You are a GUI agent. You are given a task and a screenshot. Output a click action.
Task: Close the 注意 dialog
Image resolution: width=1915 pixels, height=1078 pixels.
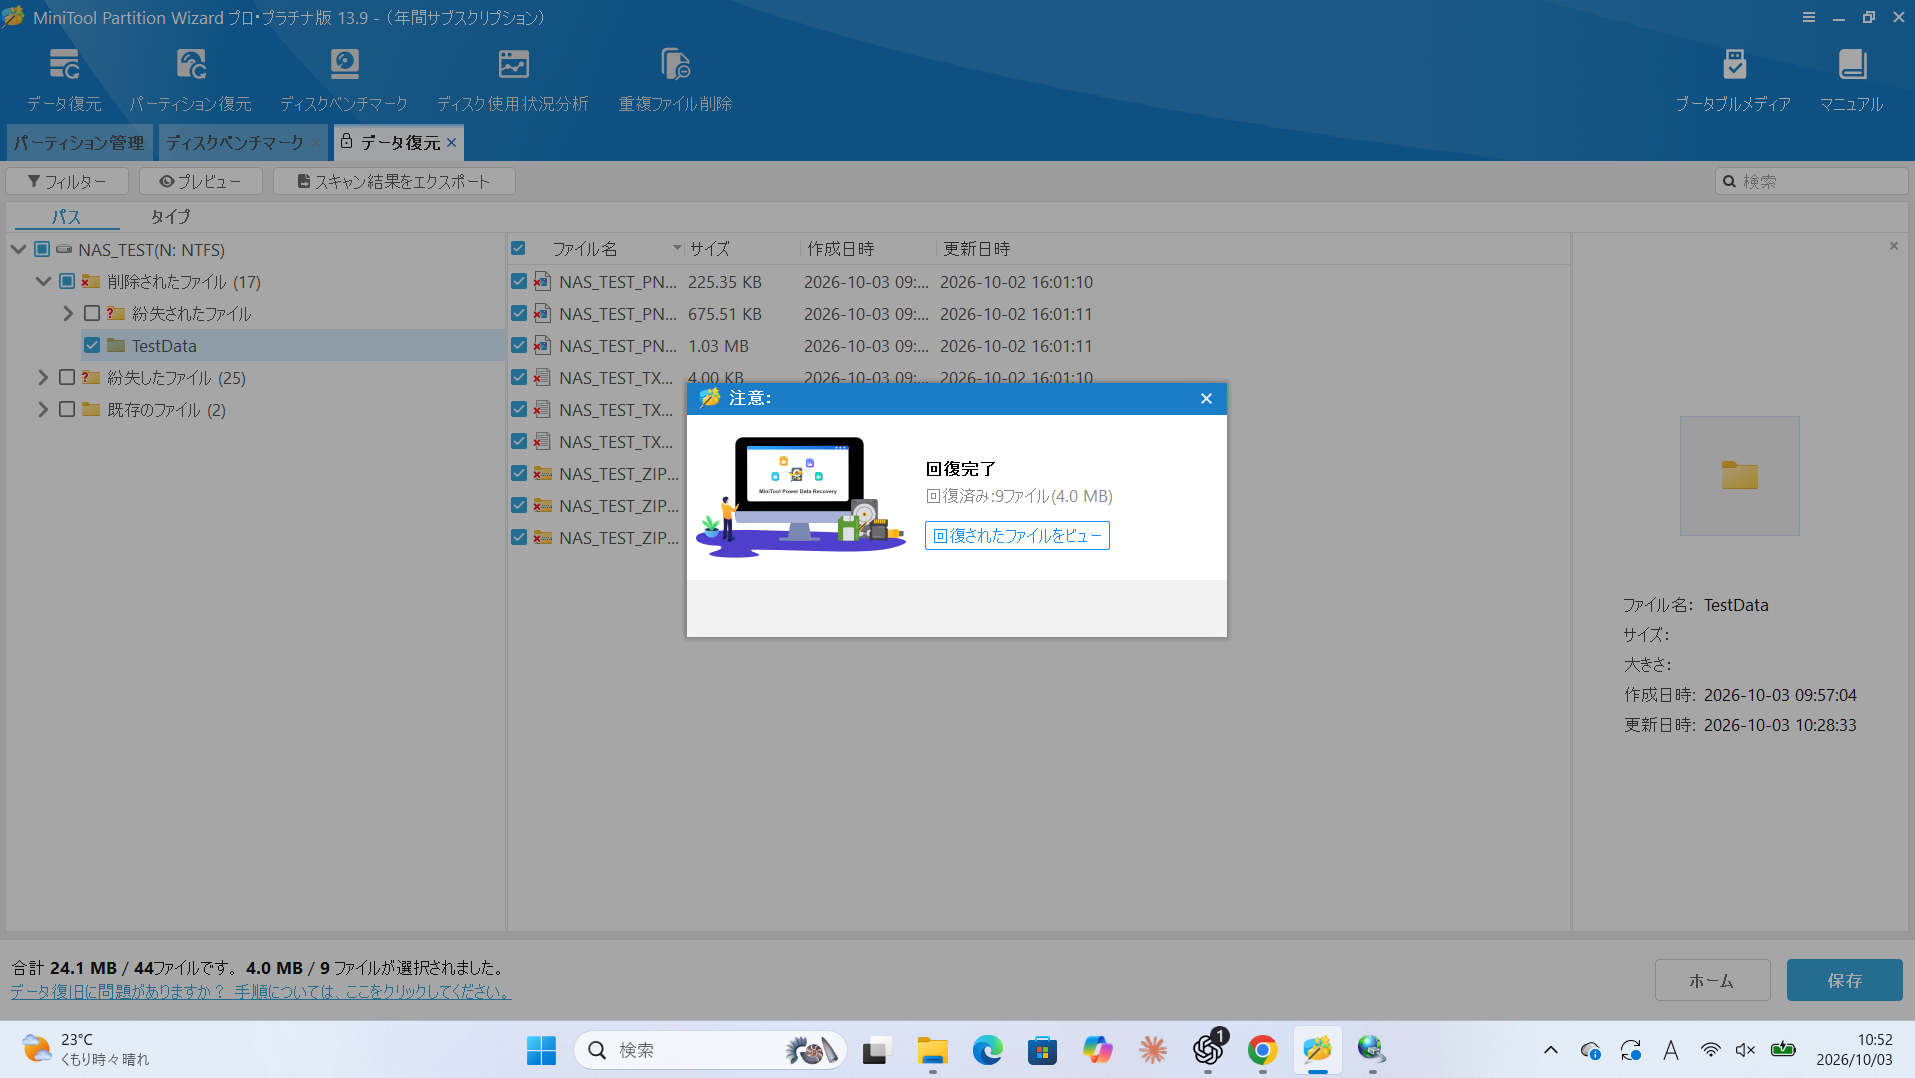pyautogui.click(x=1206, y=398)
